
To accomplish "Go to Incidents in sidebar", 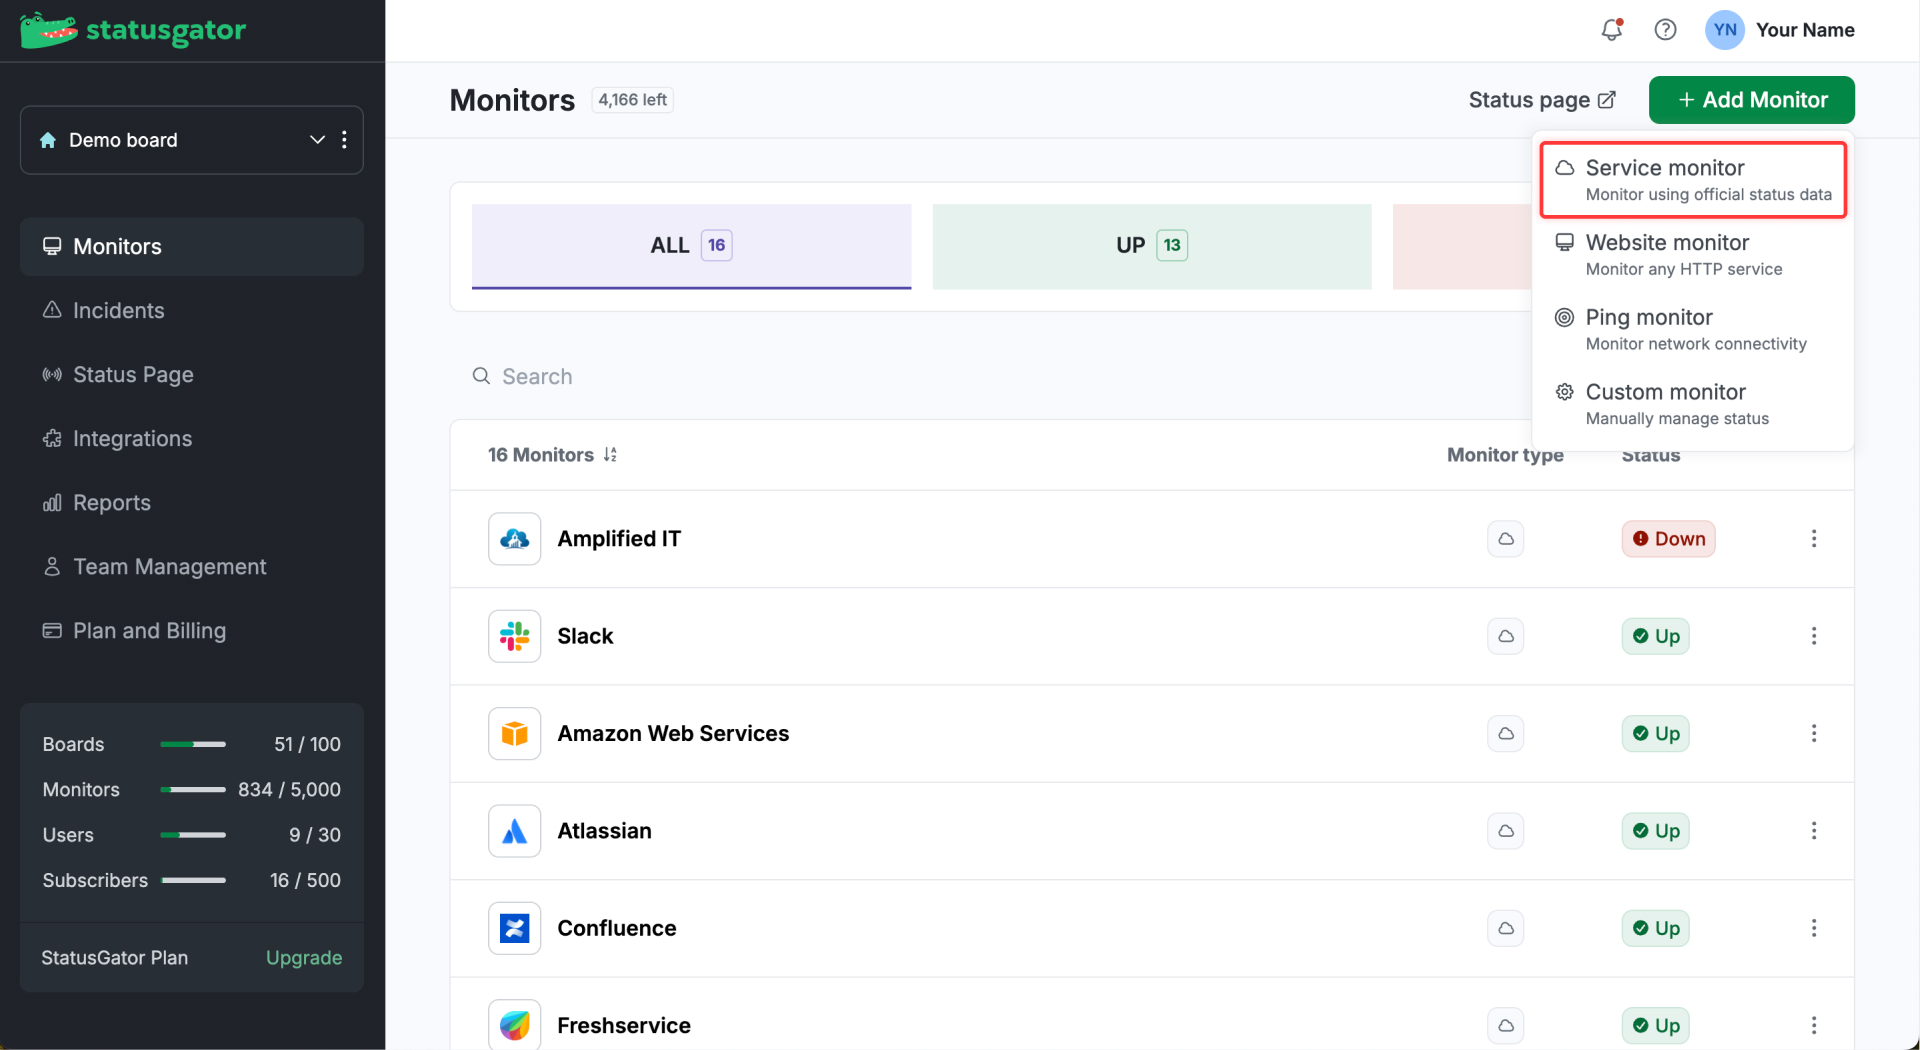I will 192,311.
